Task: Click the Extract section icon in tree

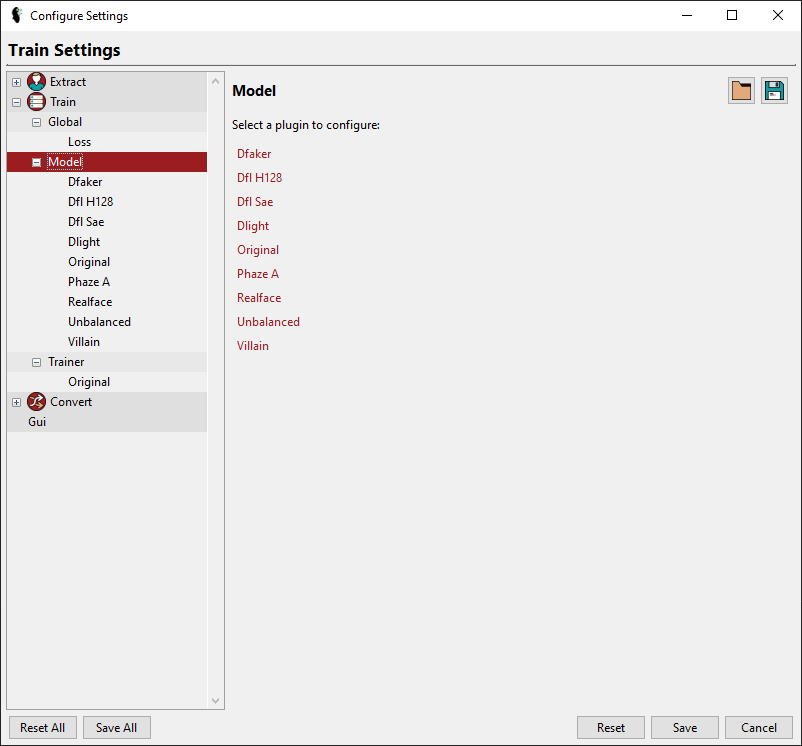Action: [36, 82]
